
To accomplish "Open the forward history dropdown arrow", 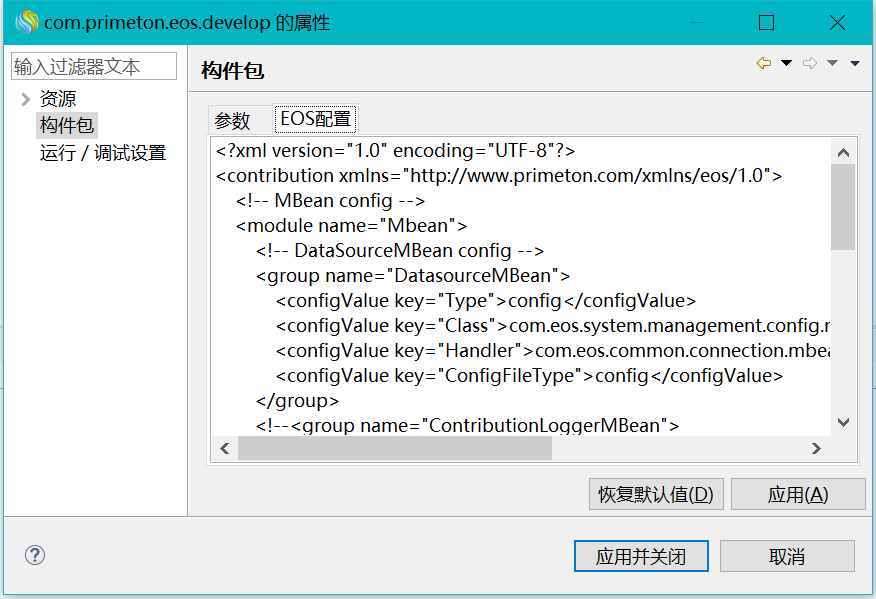I will click(x=832, y=63).
